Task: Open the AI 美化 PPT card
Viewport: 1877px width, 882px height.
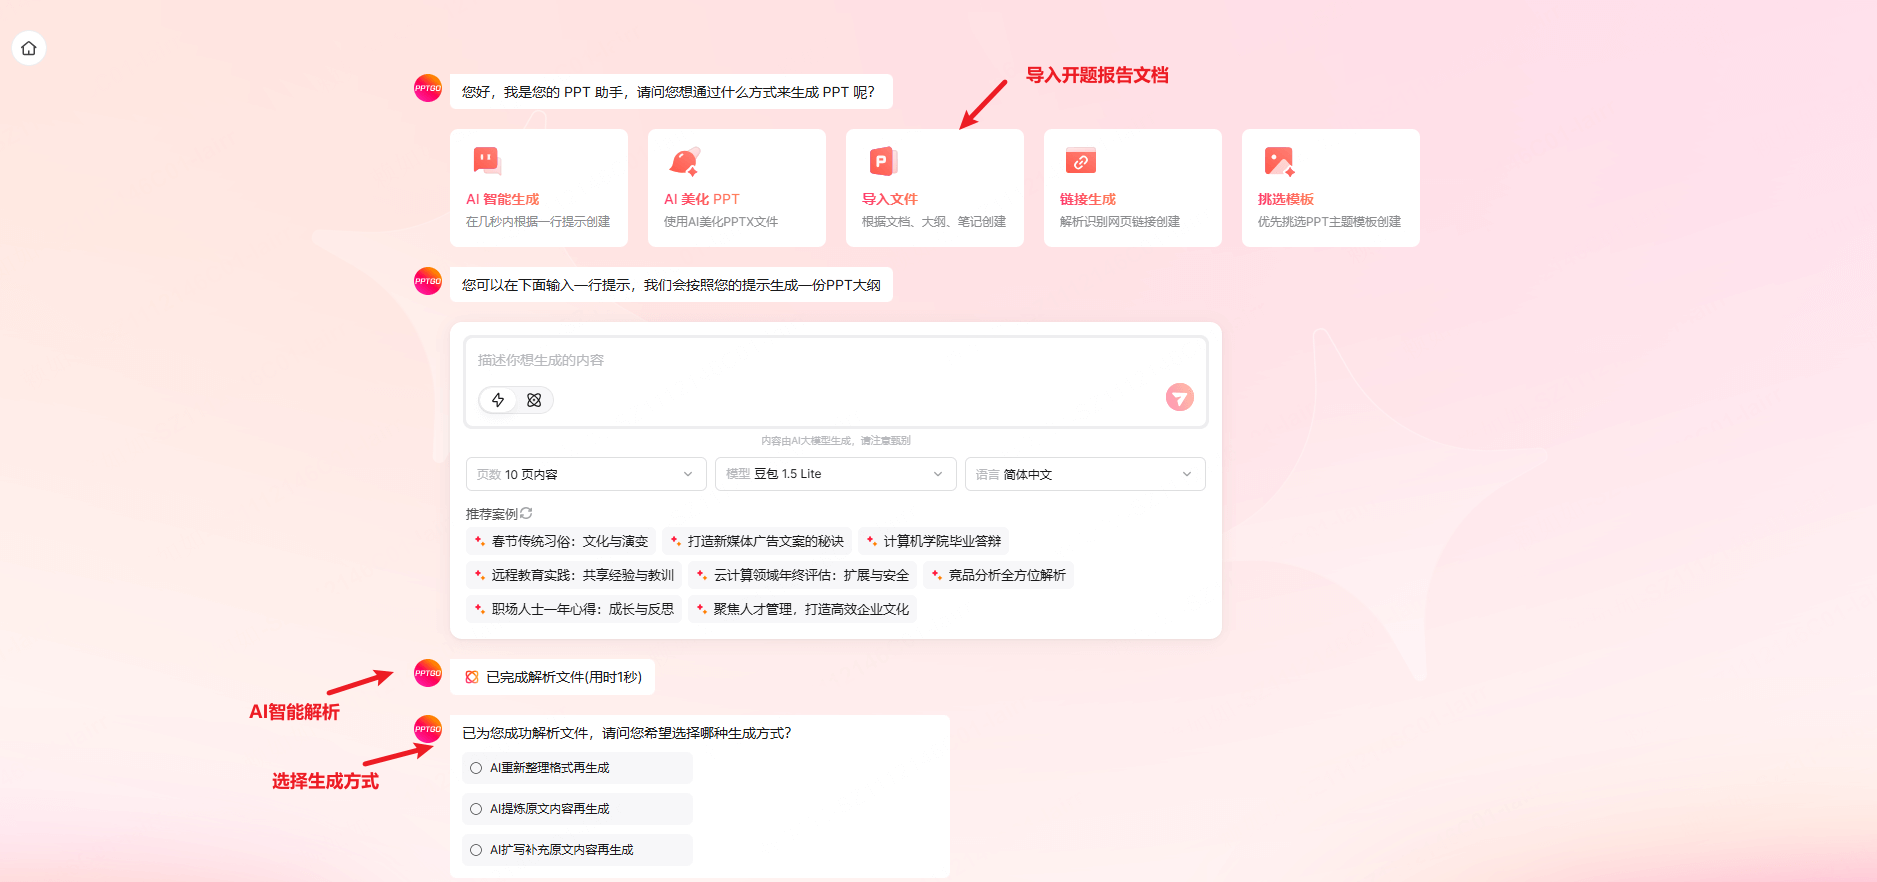Action: click(x=737, y=188)
